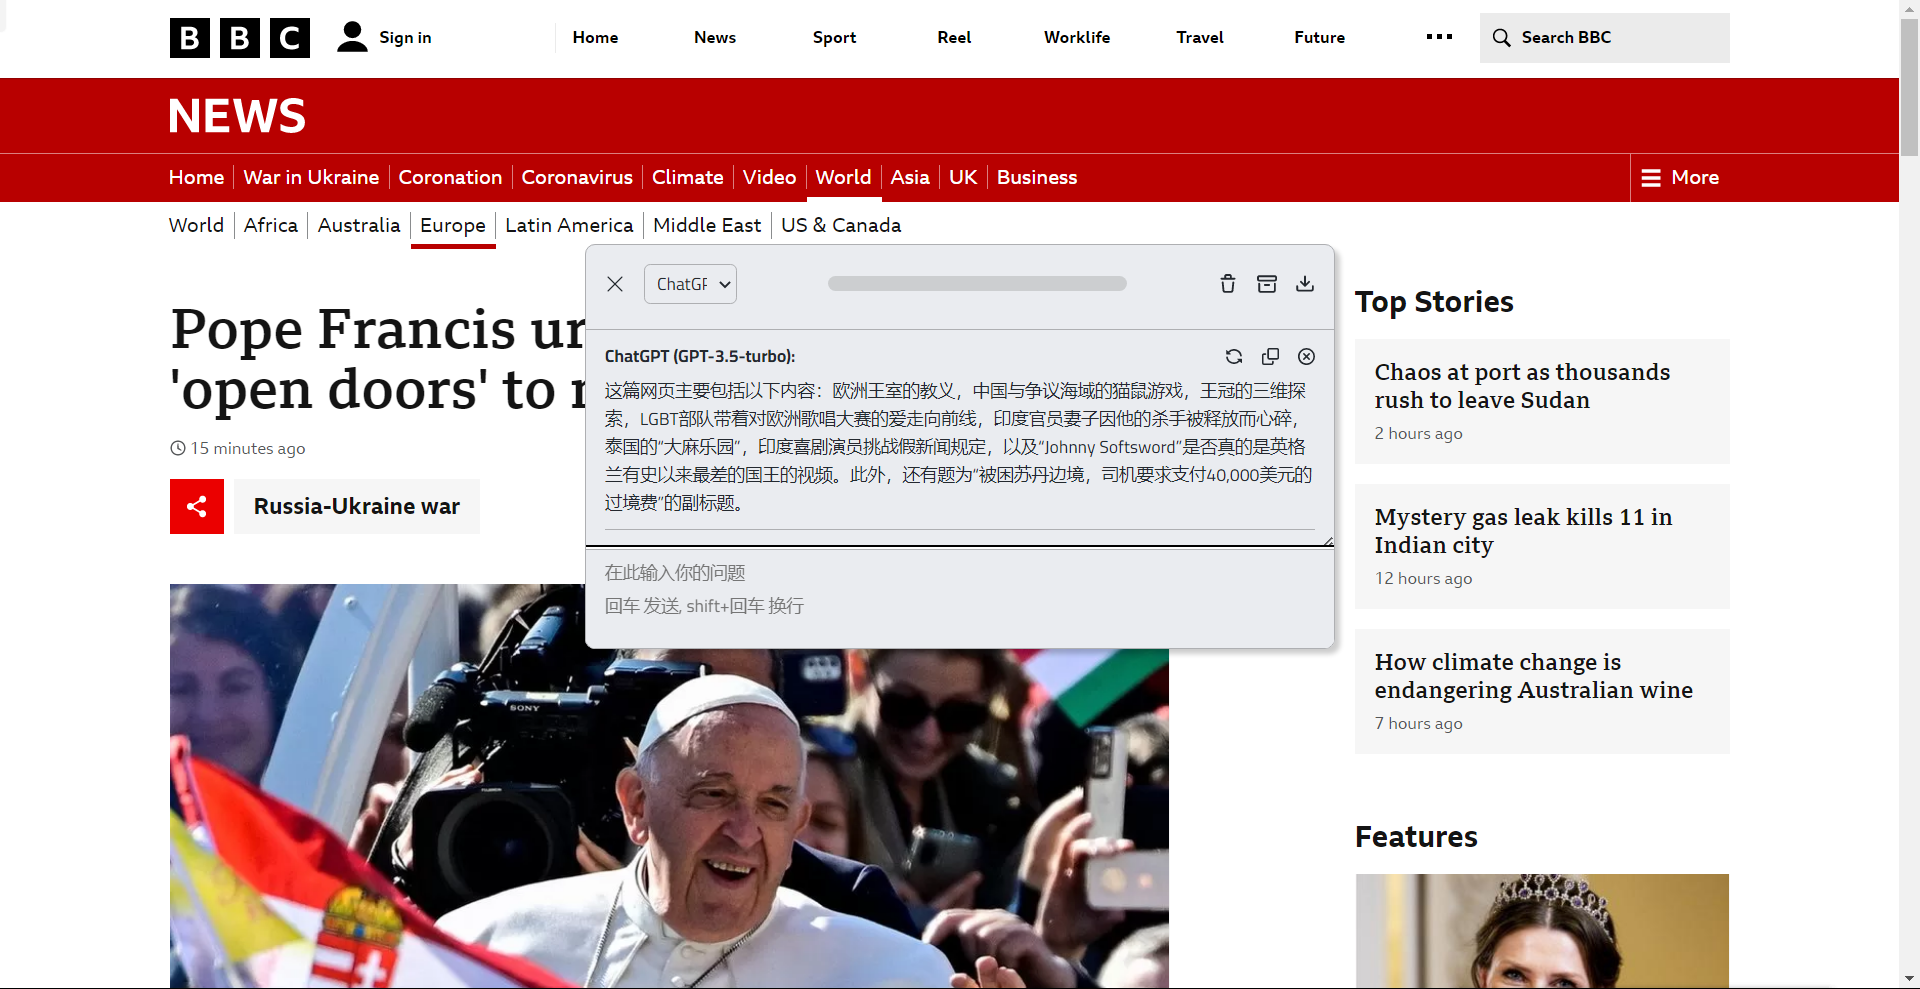Viewport: 1920px width, 989px height.
Task: Select World in the red news bar
Action: point(843,177)
